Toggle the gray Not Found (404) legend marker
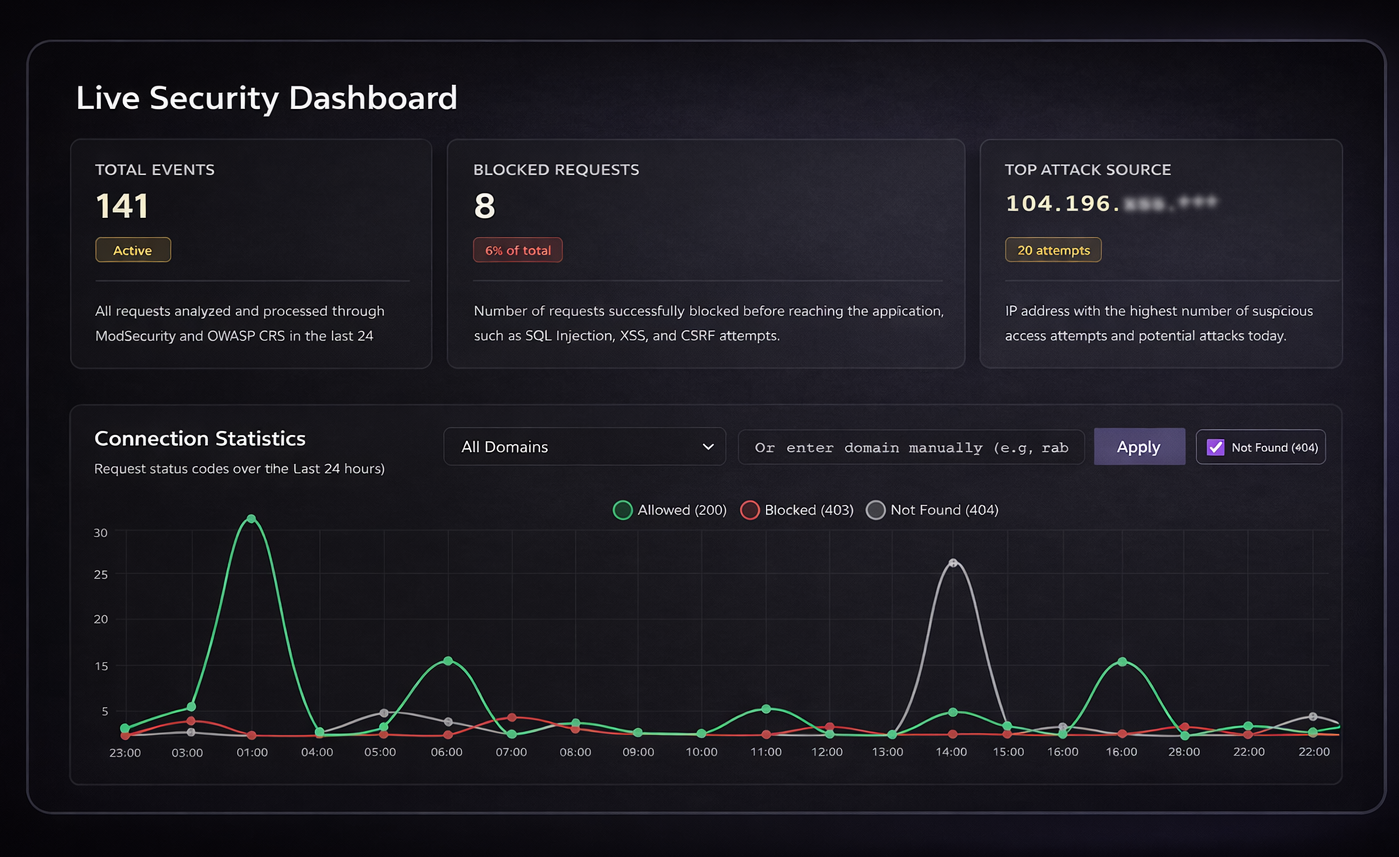1399x857 pixels. click(876, 510)
